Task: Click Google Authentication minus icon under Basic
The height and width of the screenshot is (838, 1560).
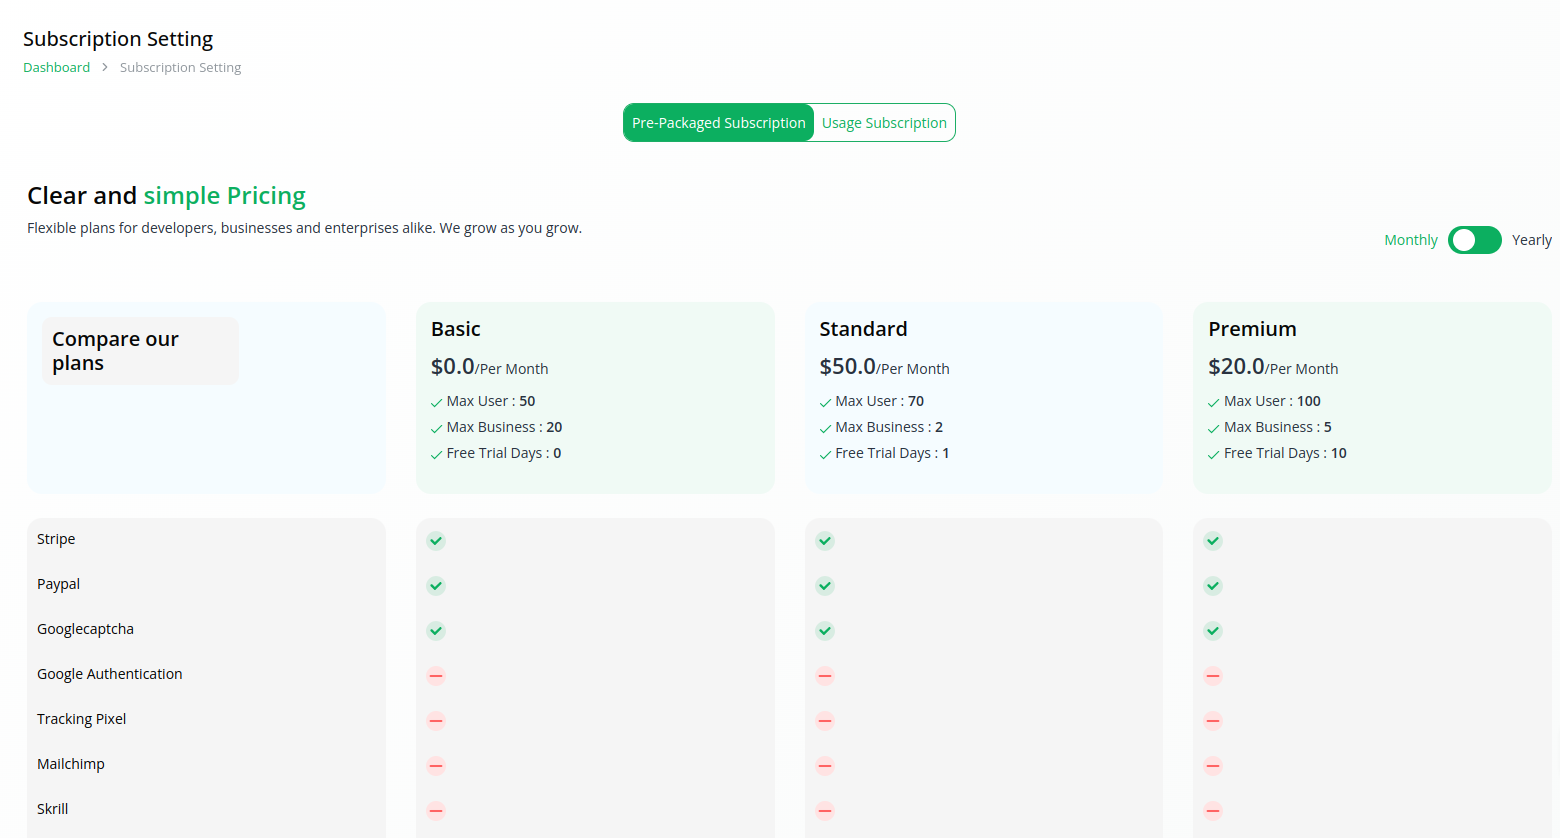Action: (x=436, y=676)
